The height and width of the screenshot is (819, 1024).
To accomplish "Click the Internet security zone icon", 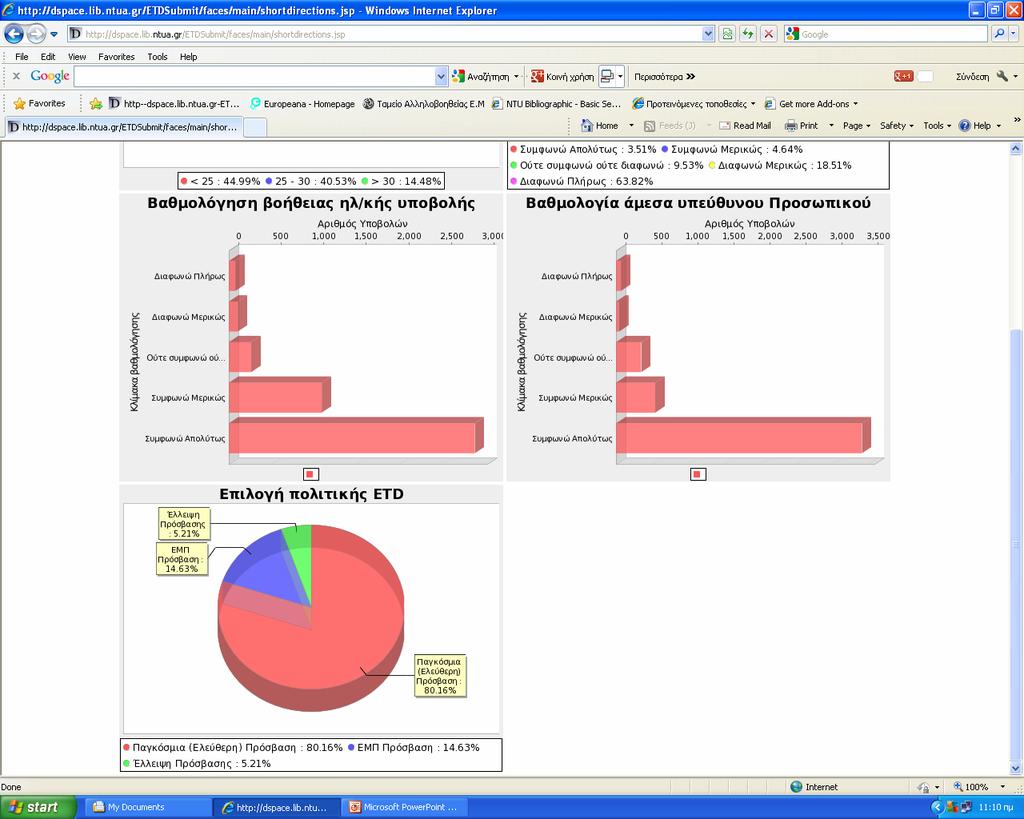I will 796,786.
